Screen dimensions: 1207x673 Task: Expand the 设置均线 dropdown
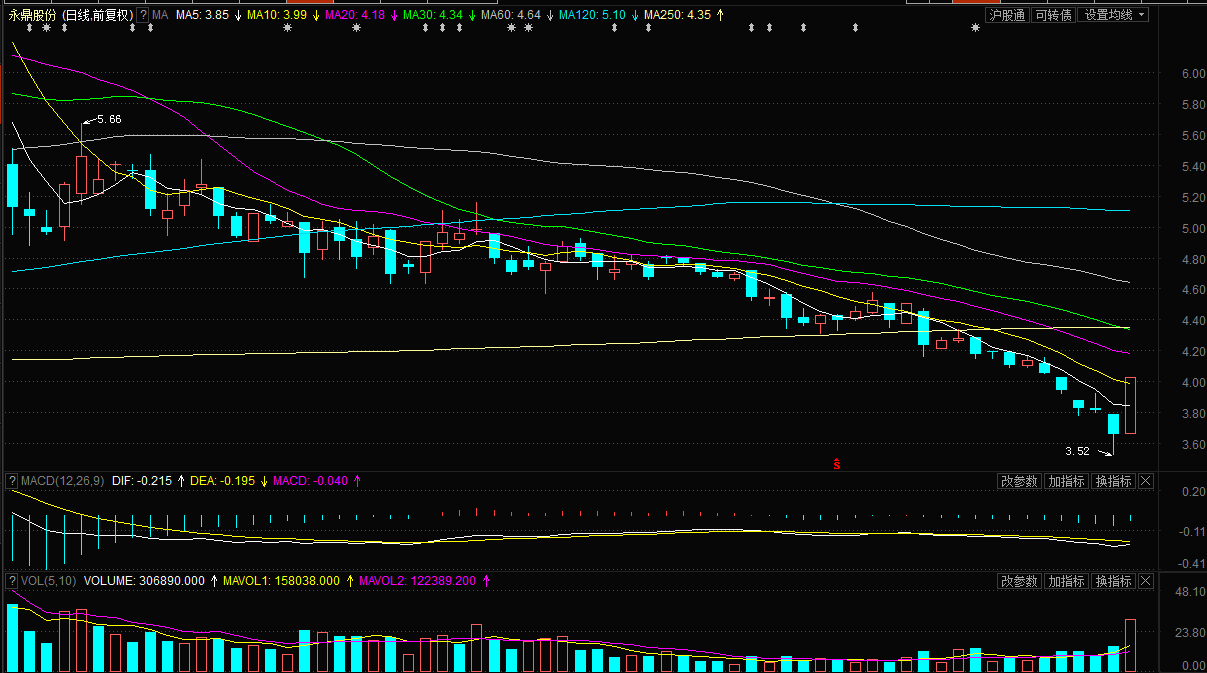(1114, 15)
